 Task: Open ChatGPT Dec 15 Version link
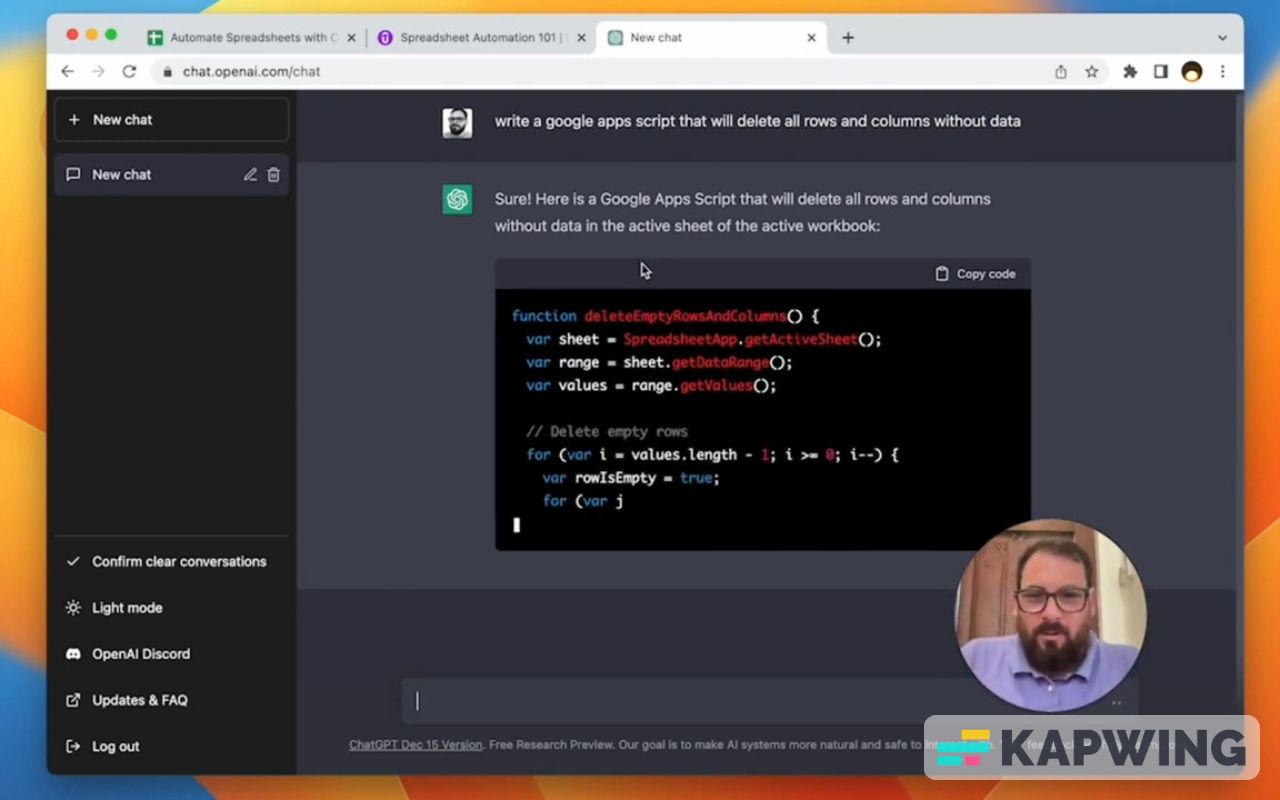pyautogui.click(x=415, y=744)
